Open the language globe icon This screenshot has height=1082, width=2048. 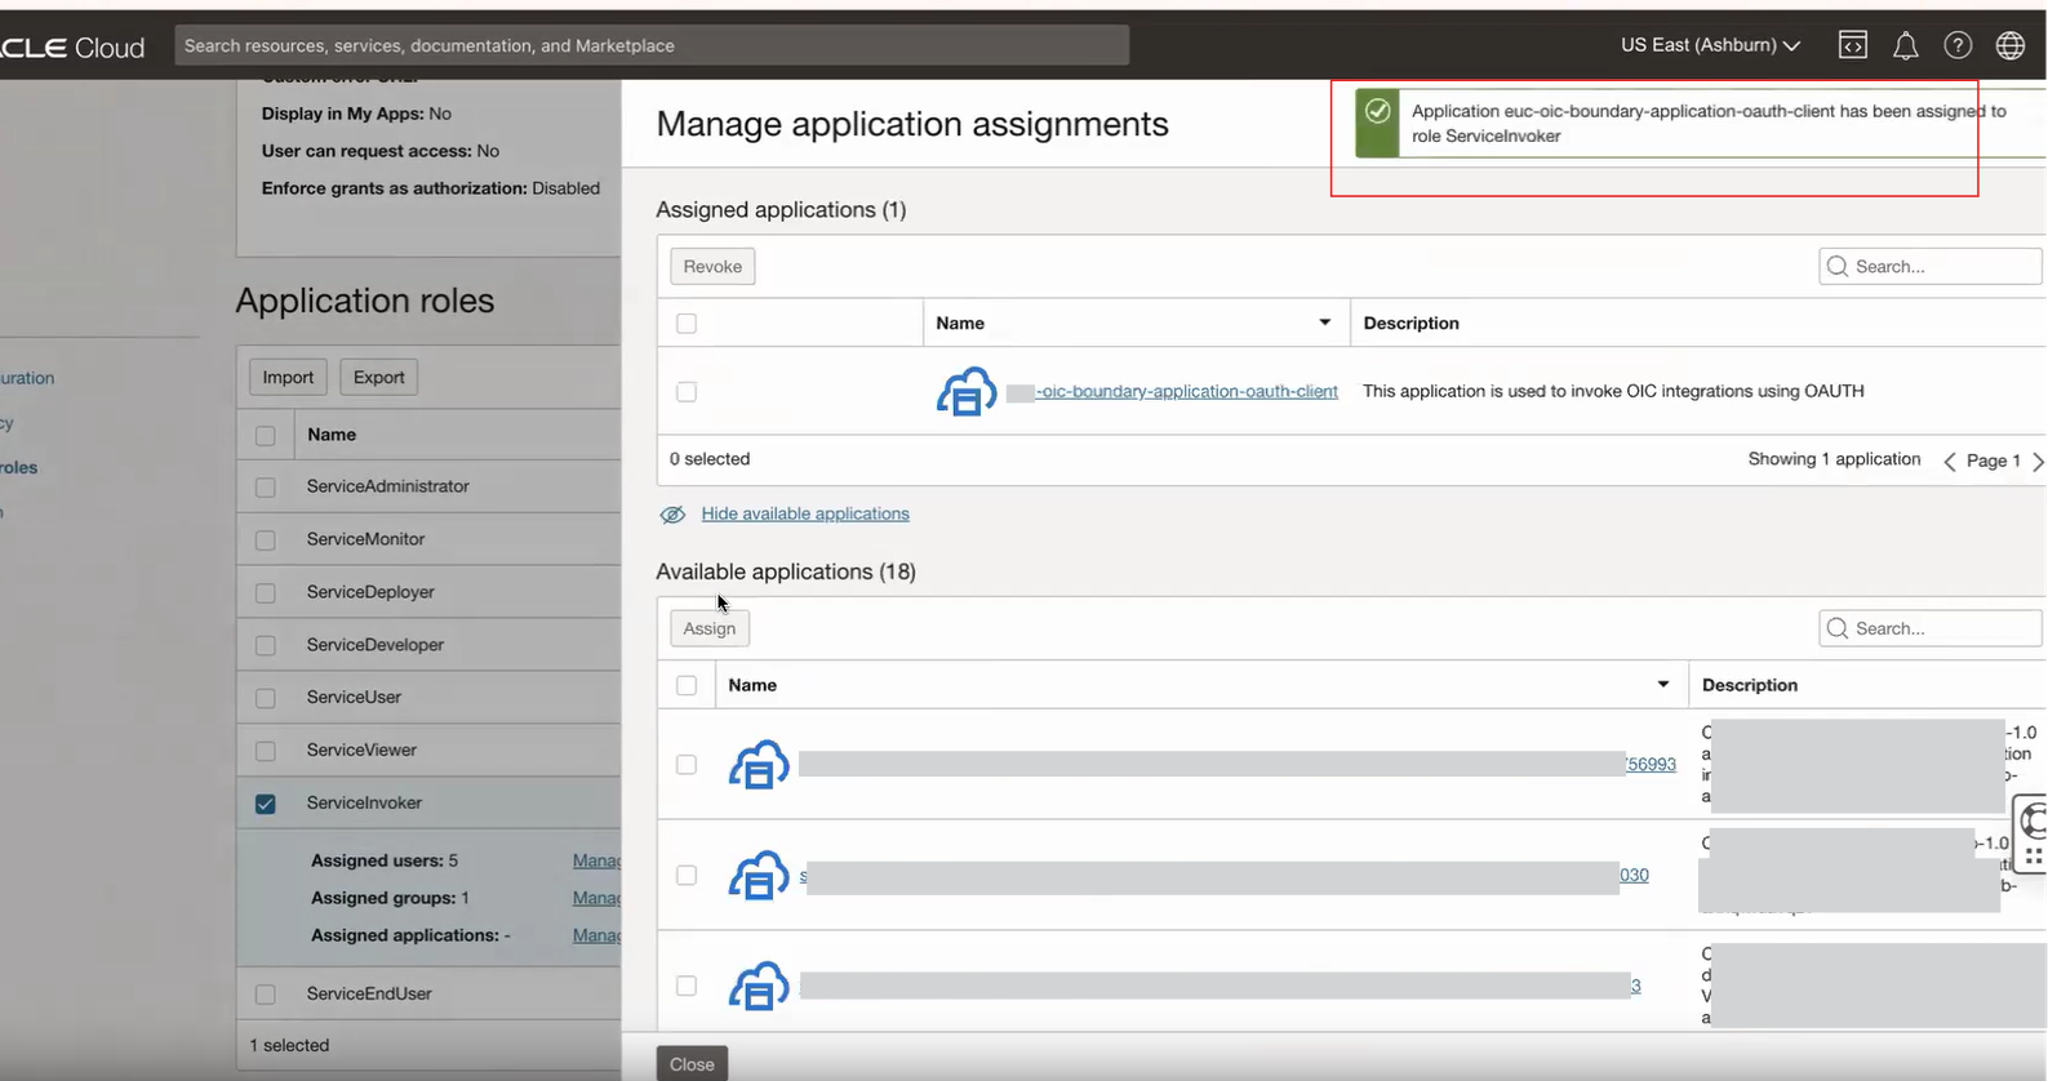pos(2010,45)
